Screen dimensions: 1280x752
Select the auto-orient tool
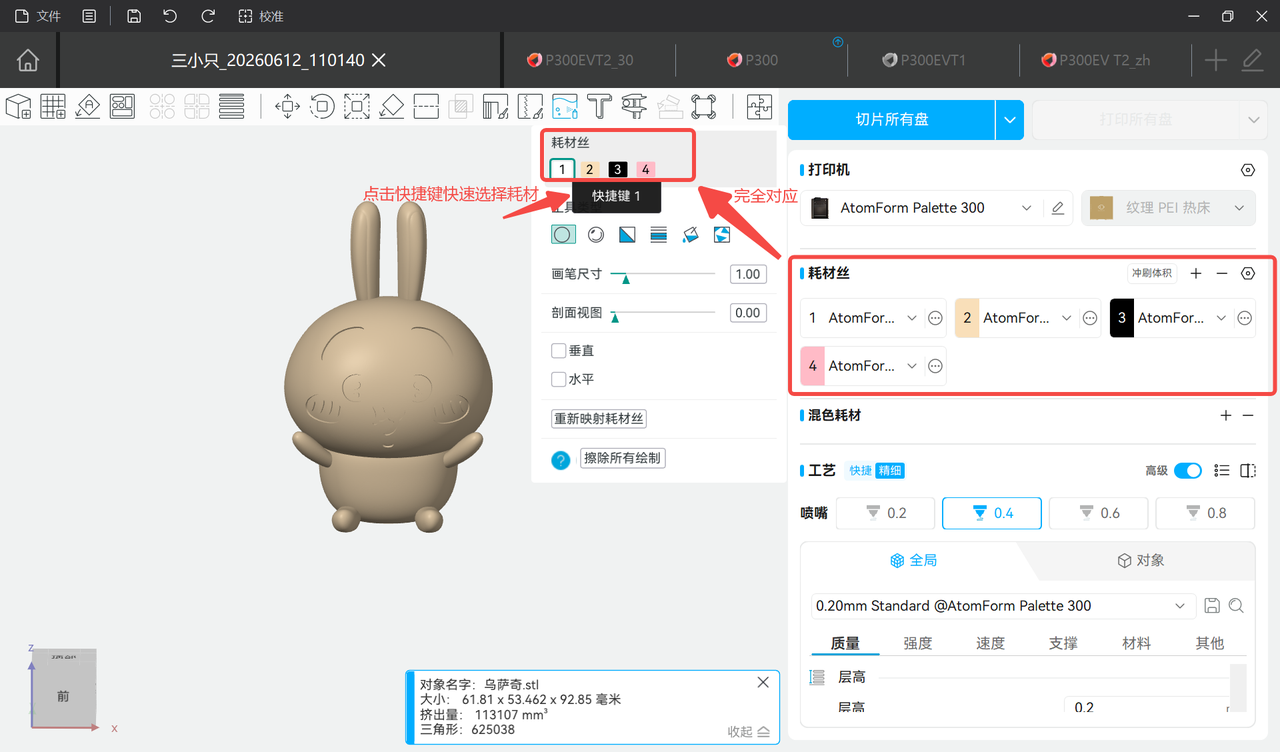[88, 106]
